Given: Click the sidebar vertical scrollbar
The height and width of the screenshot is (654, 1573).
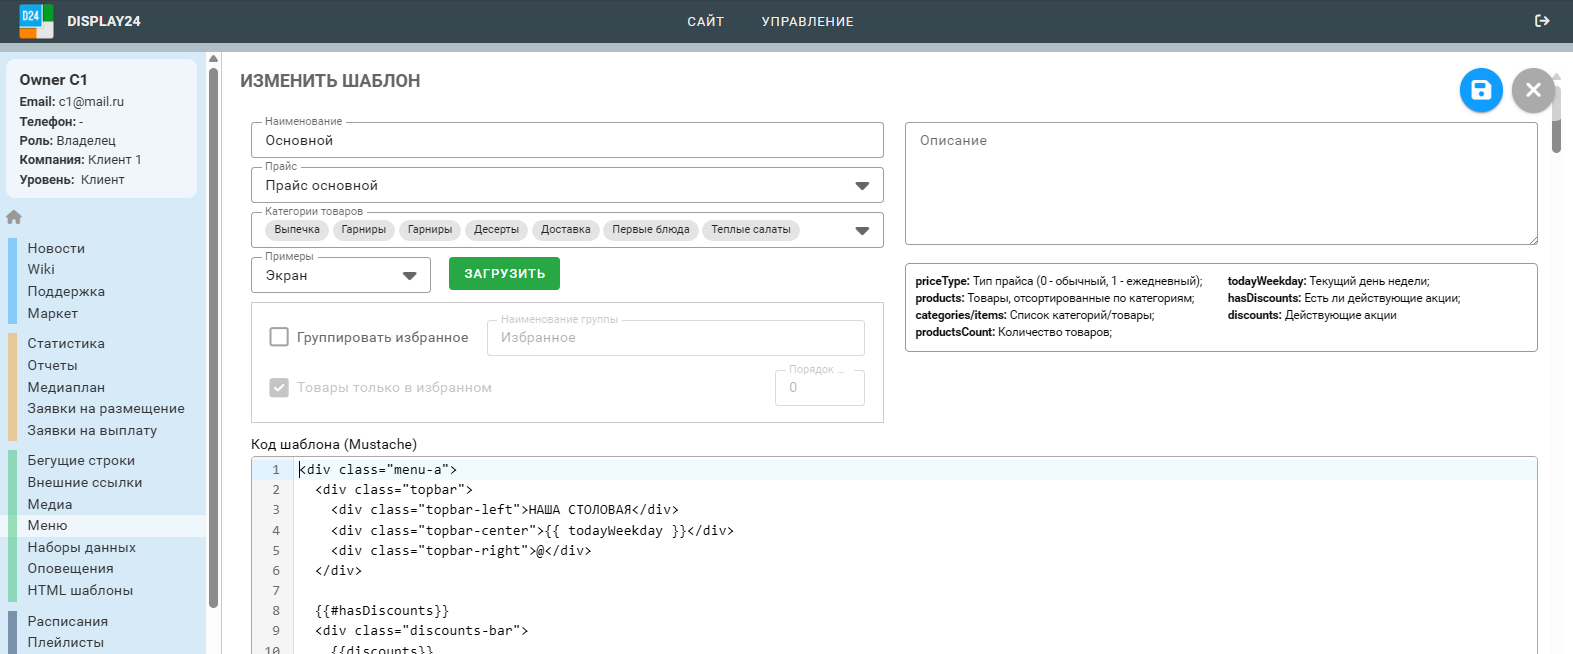Looking at the screenshot, I should point(213,330).
